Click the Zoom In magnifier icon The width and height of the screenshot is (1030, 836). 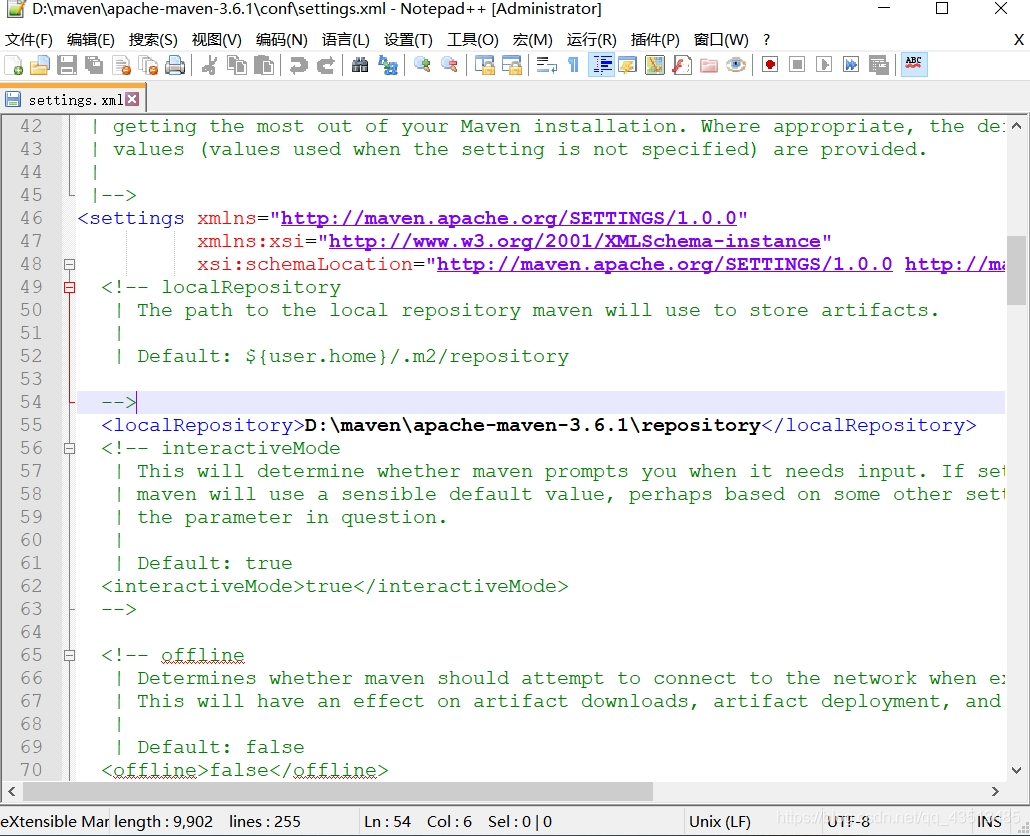422,66
